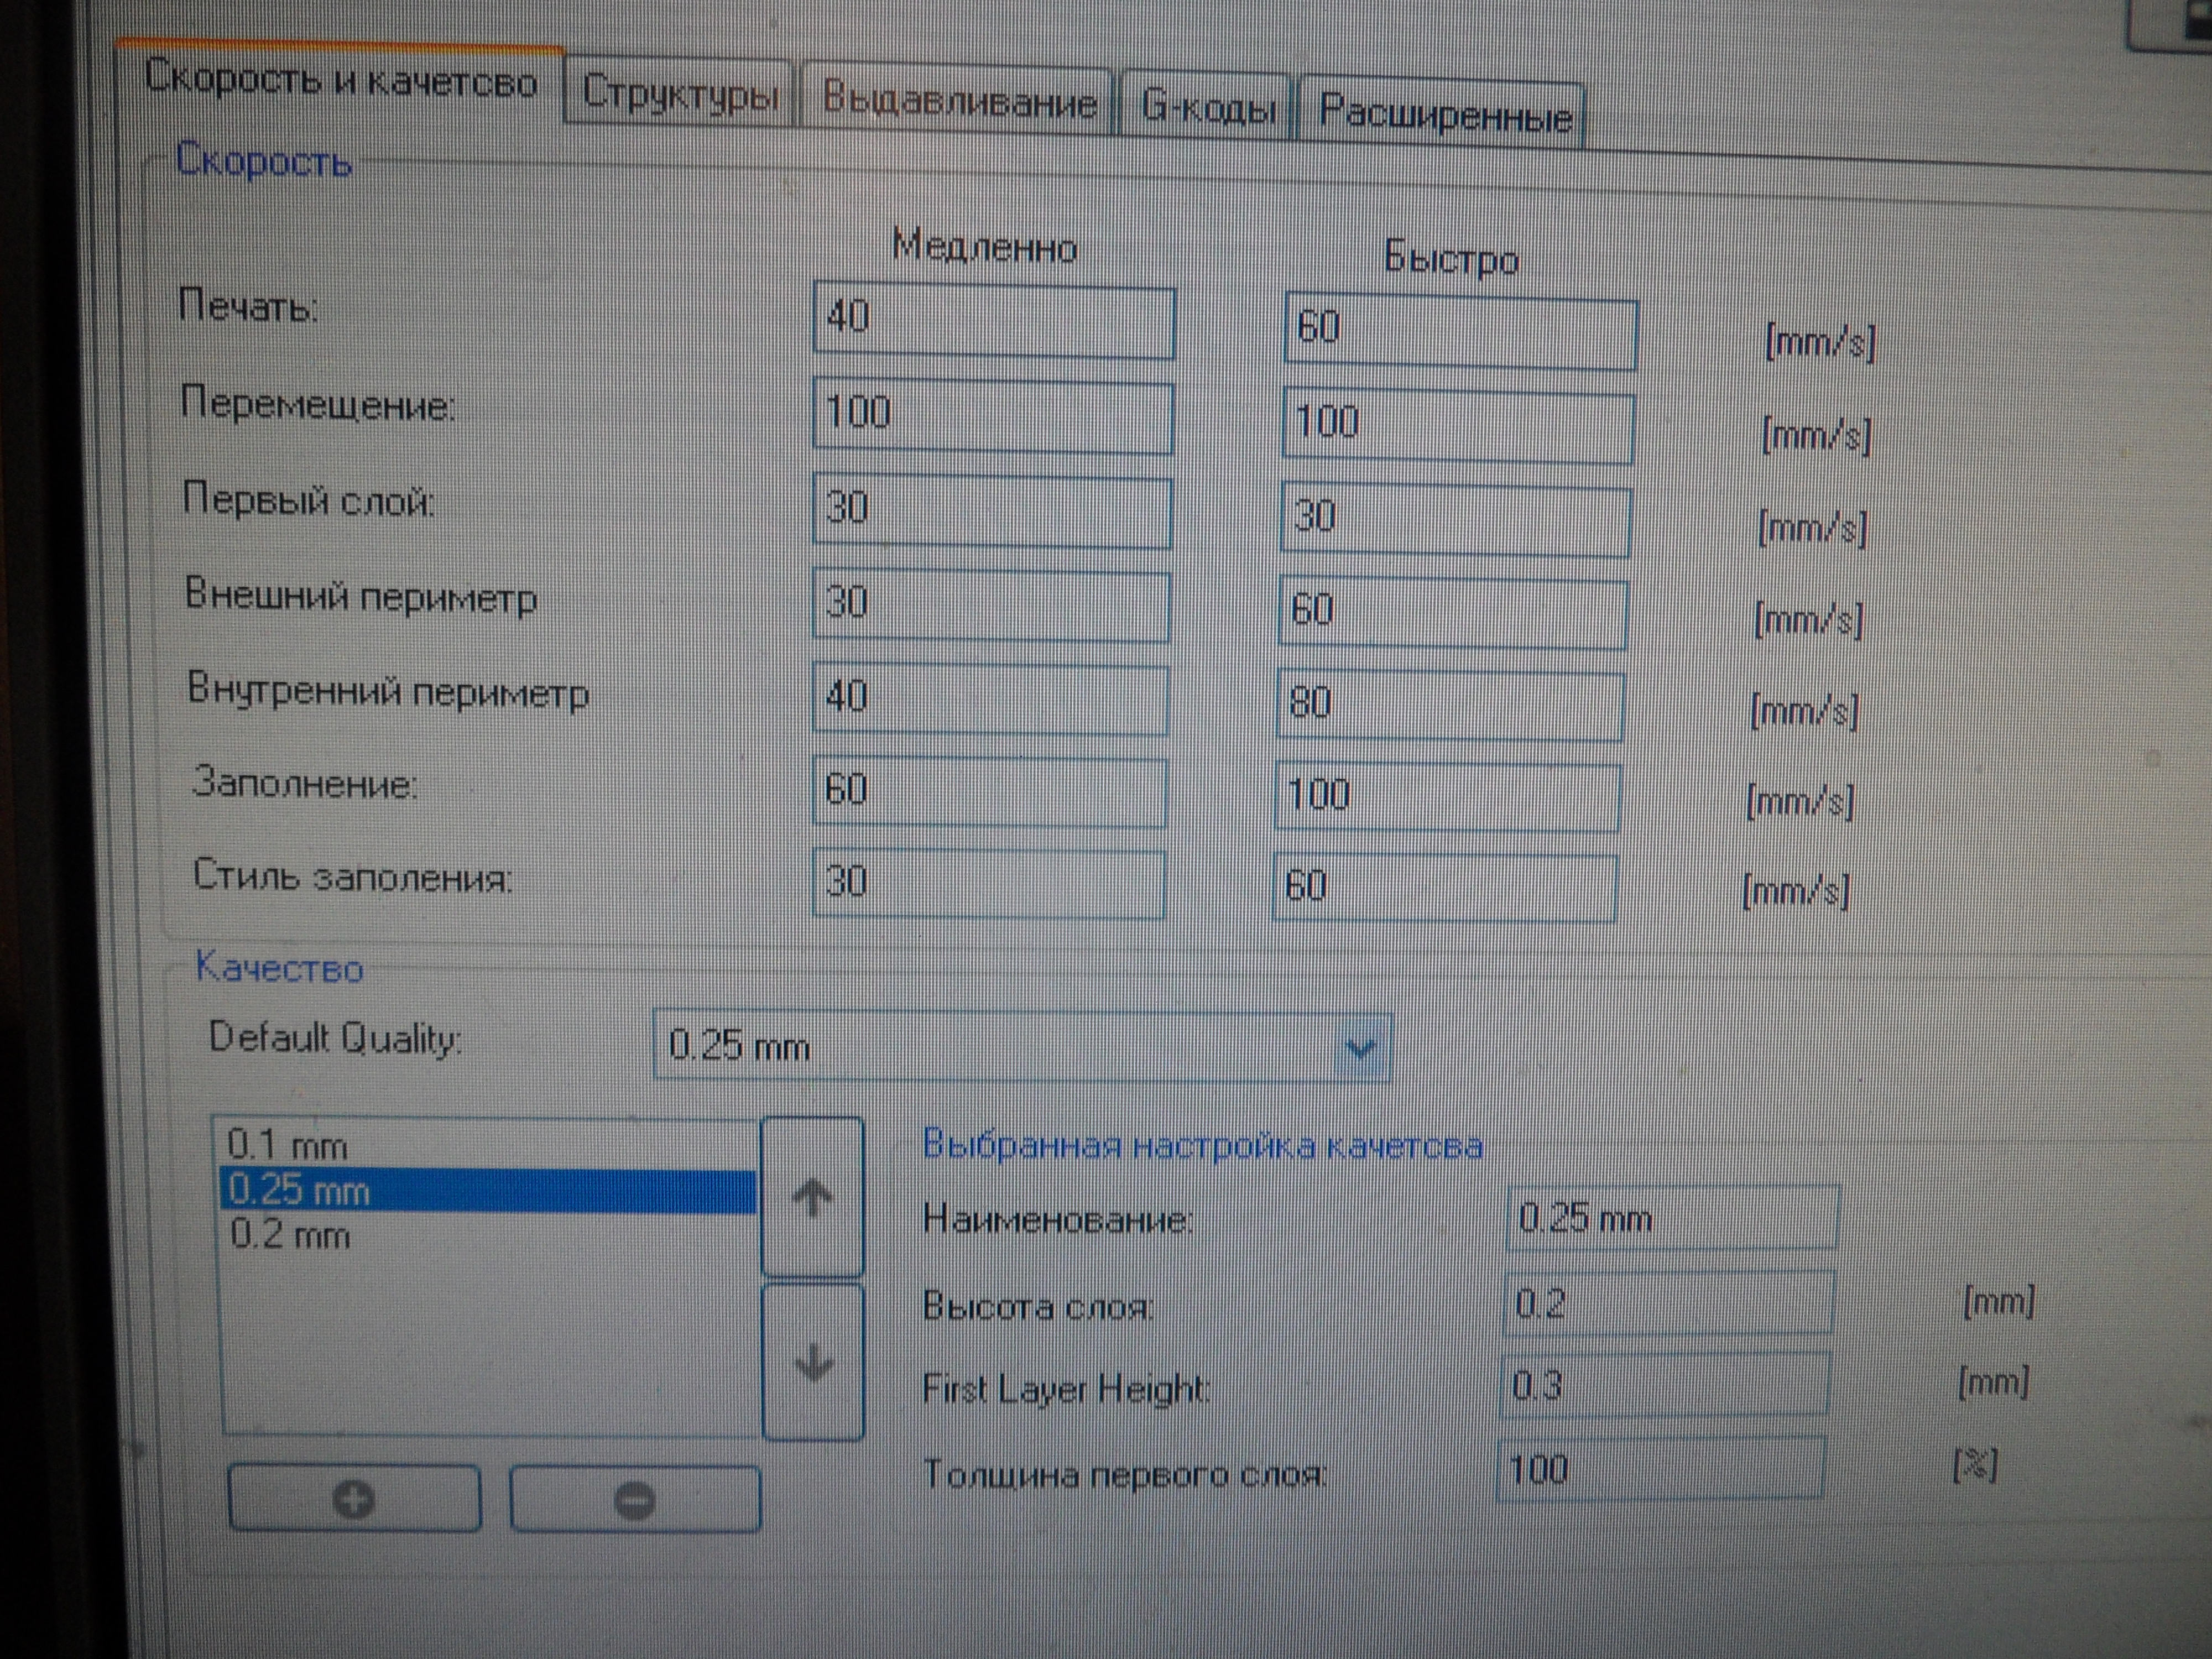Viewport: 2212px width, 1659px height.
Task: Open the Выдавливание tab
Action: click(x=958, y=101)
